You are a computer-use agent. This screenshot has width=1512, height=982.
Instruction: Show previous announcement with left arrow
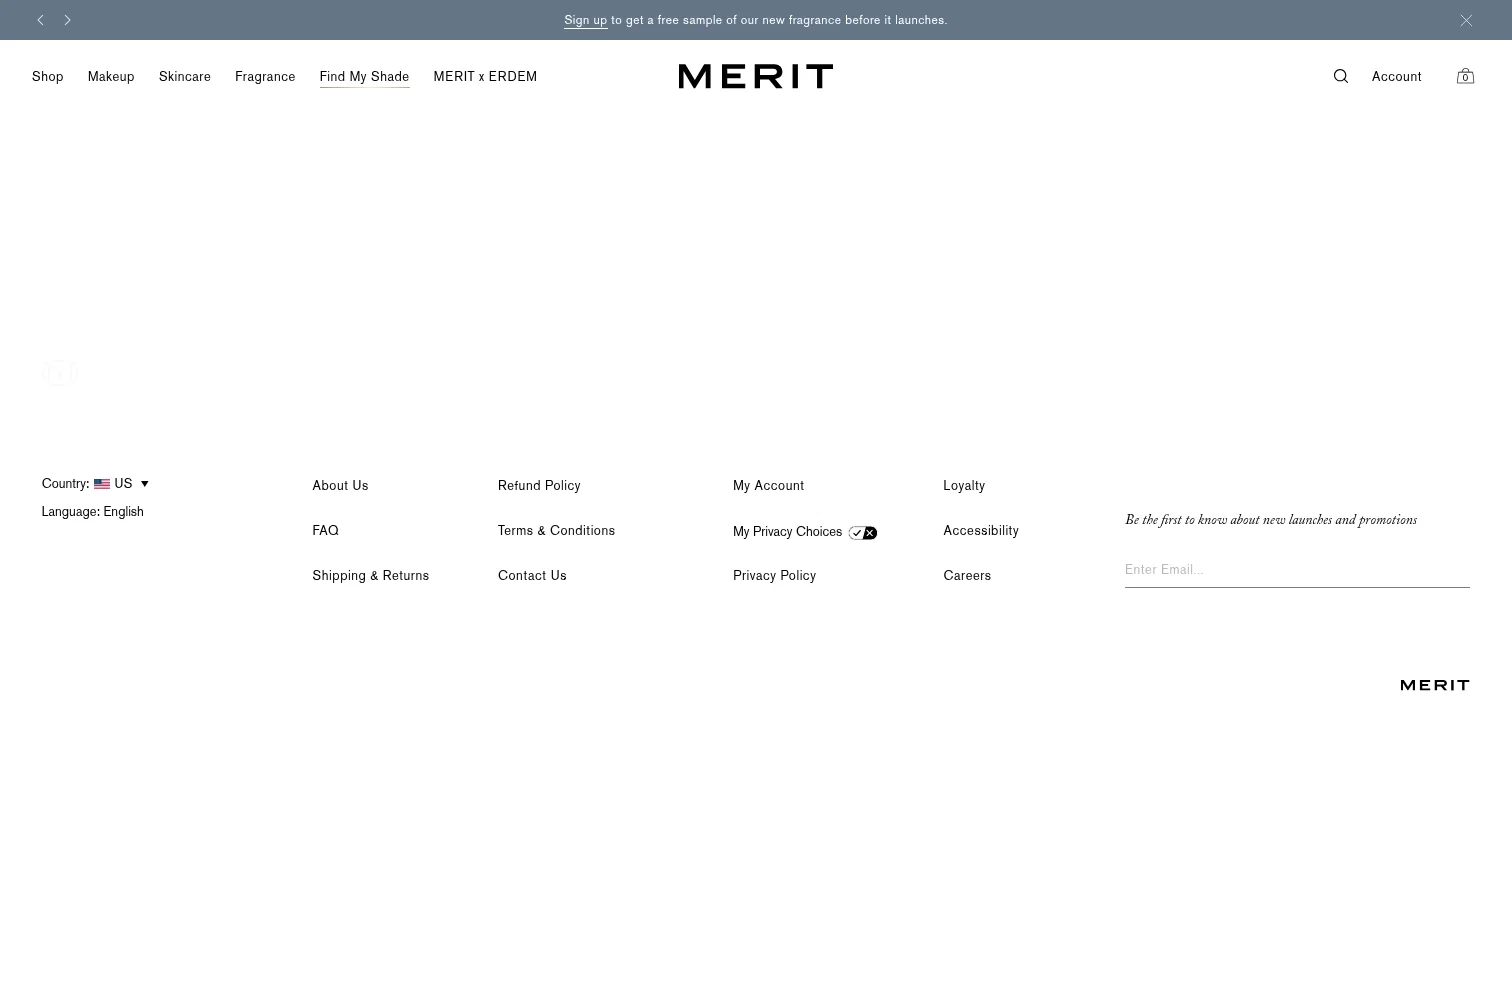pos(40,20)
